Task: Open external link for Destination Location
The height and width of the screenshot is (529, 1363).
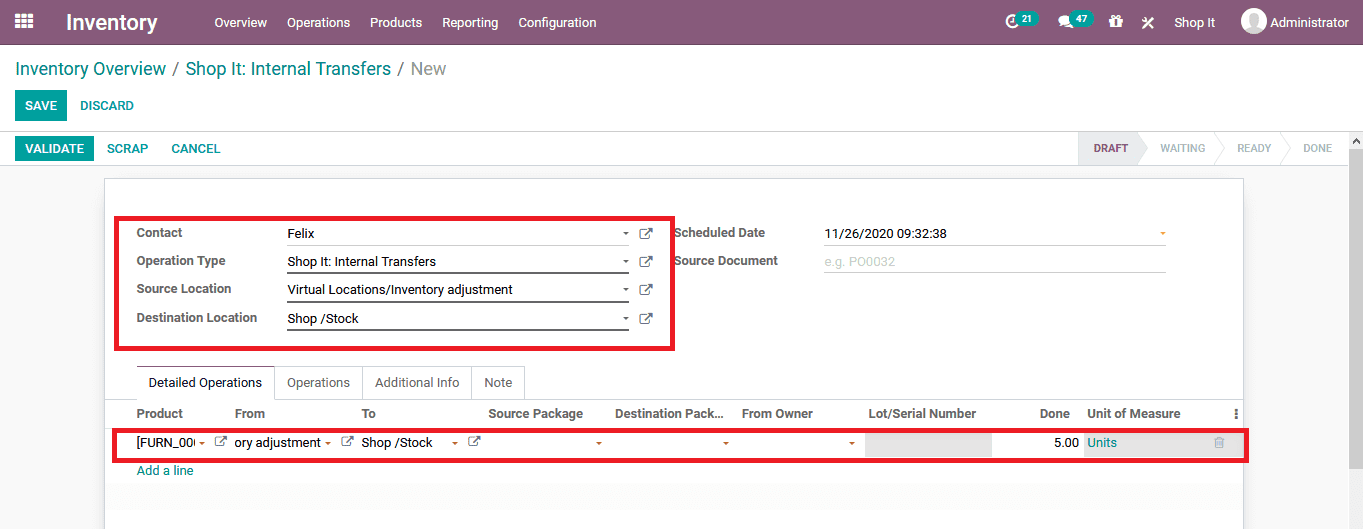Action: coord(646,319)
